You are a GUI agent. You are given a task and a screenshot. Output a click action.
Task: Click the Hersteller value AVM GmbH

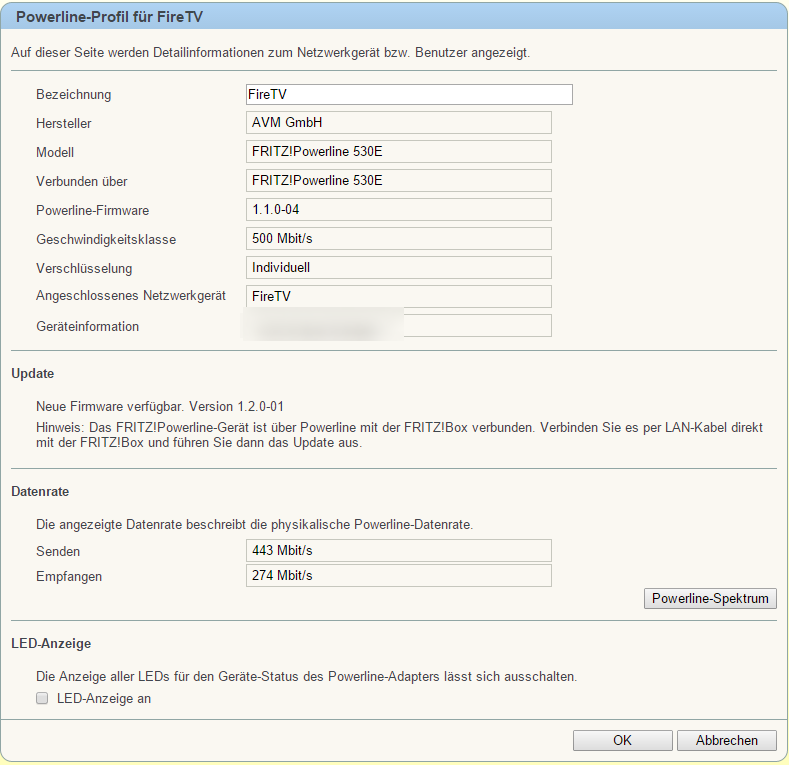pyautogui.click(x=399, y=123)
